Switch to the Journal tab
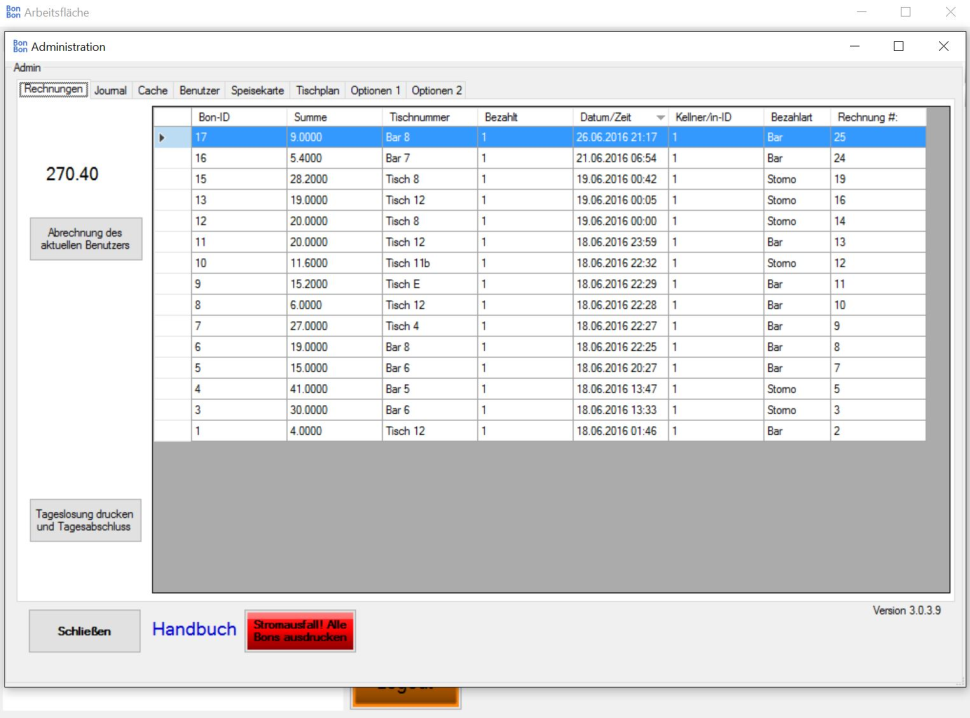The height and width of the screenshot is (718, 970). point(110,90)
